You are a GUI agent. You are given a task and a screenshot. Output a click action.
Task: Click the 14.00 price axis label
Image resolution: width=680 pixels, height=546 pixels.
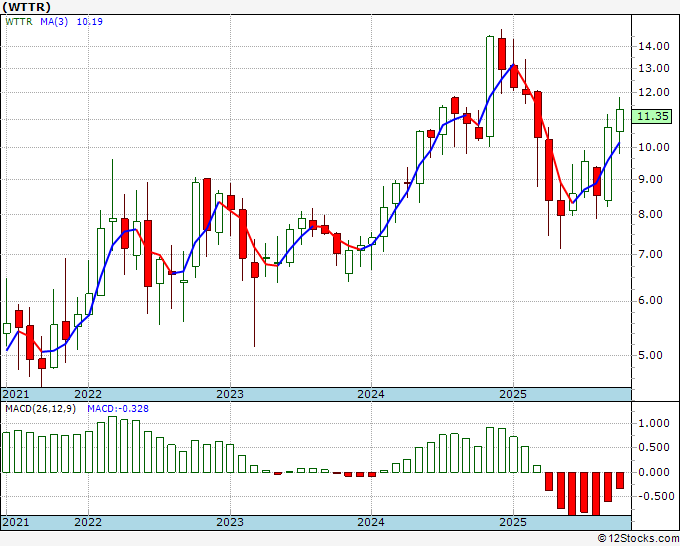point(654,46)
